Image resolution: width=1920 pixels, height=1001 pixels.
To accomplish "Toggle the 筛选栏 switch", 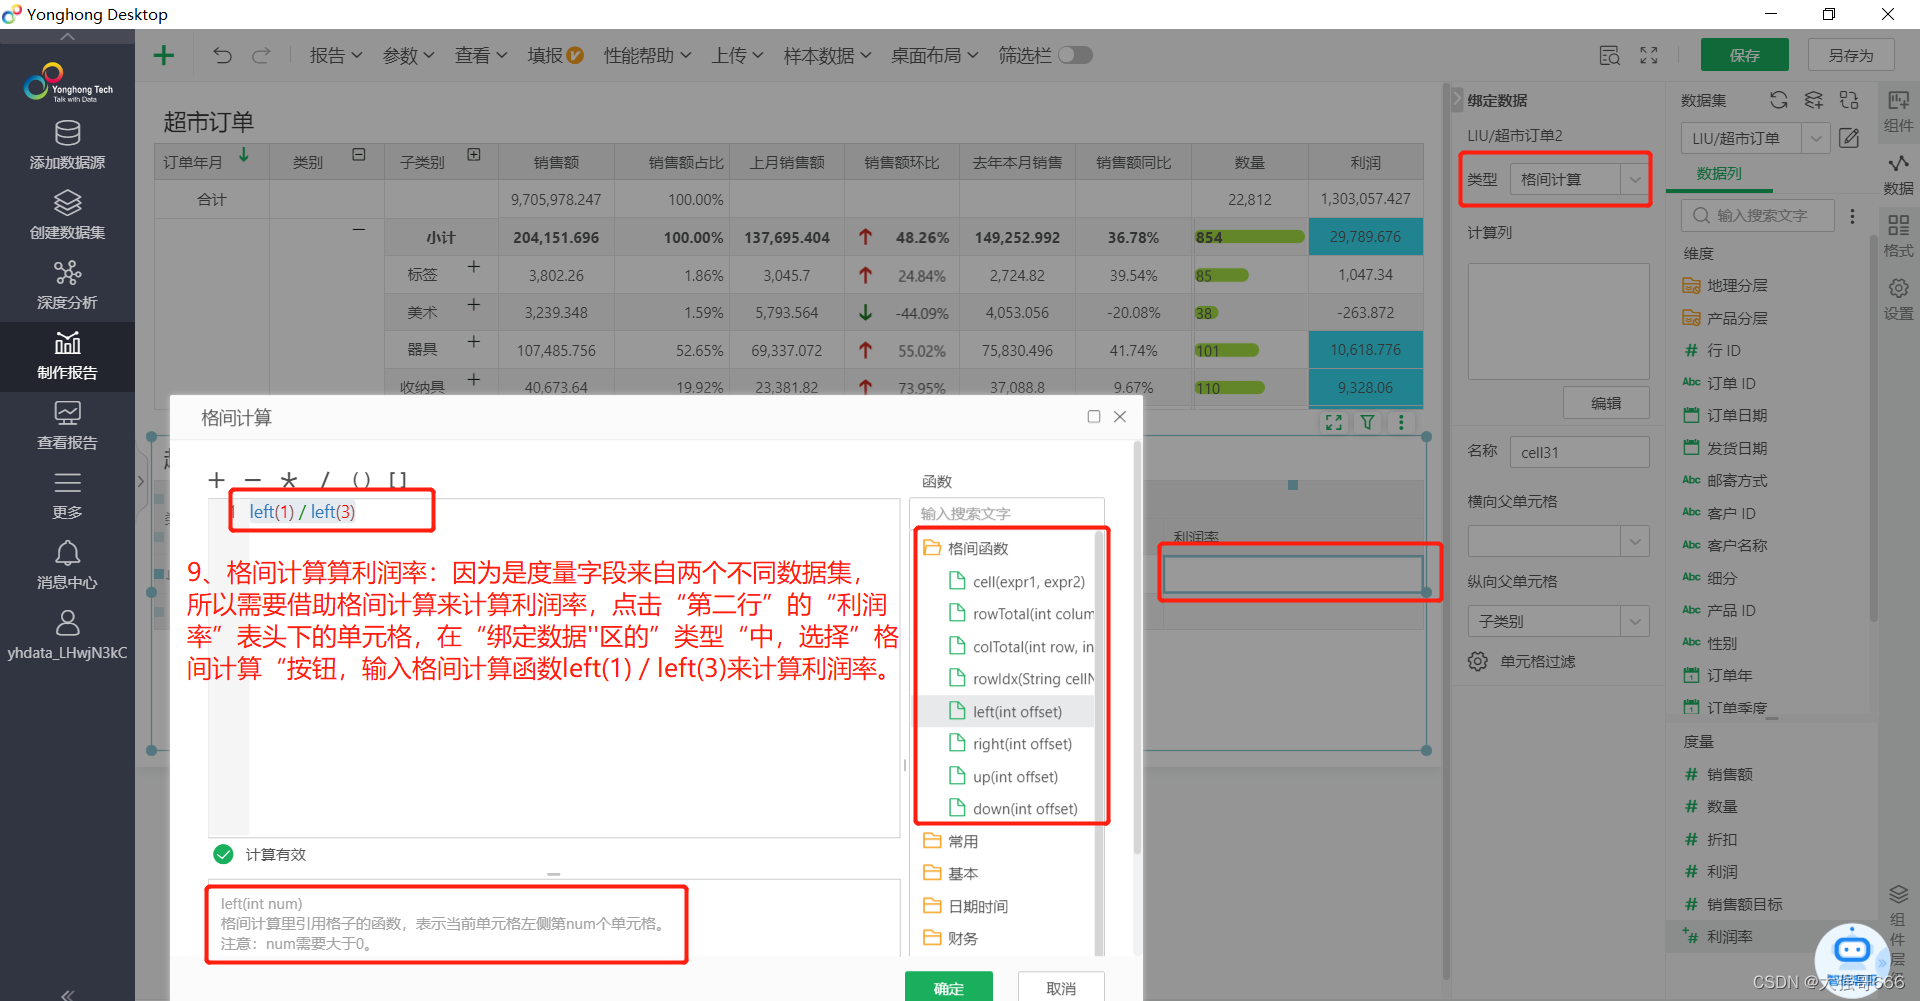I will click(1075, 55).
